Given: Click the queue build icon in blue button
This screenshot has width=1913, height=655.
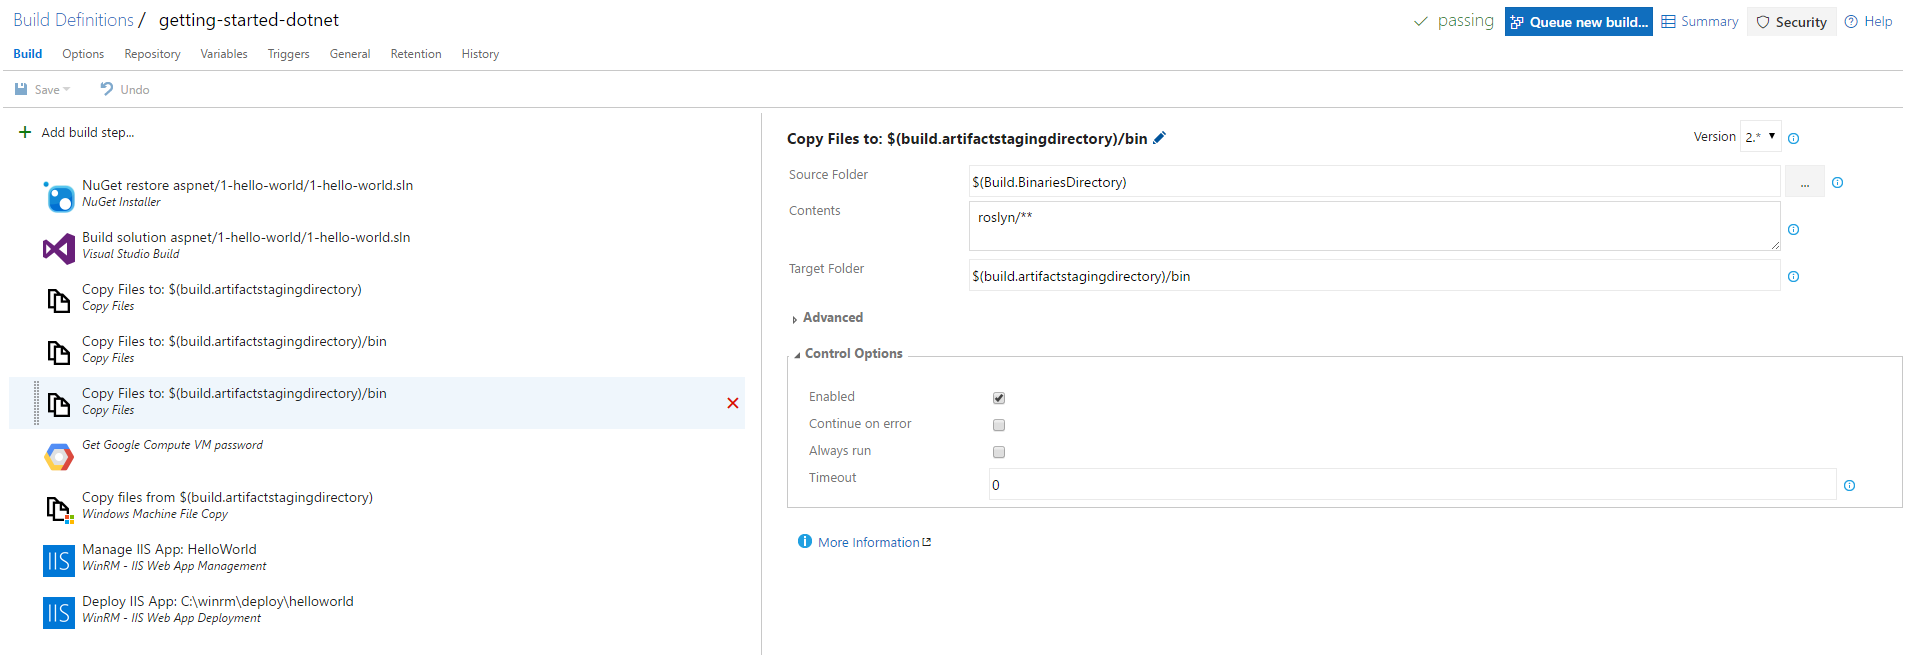Looking at the screenshot, I should (1517, 22).
